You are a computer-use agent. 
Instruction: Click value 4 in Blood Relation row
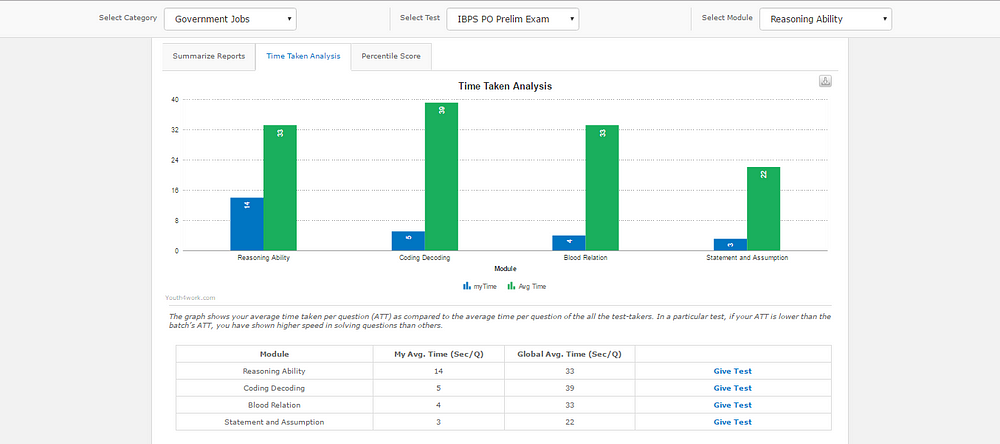438,405
